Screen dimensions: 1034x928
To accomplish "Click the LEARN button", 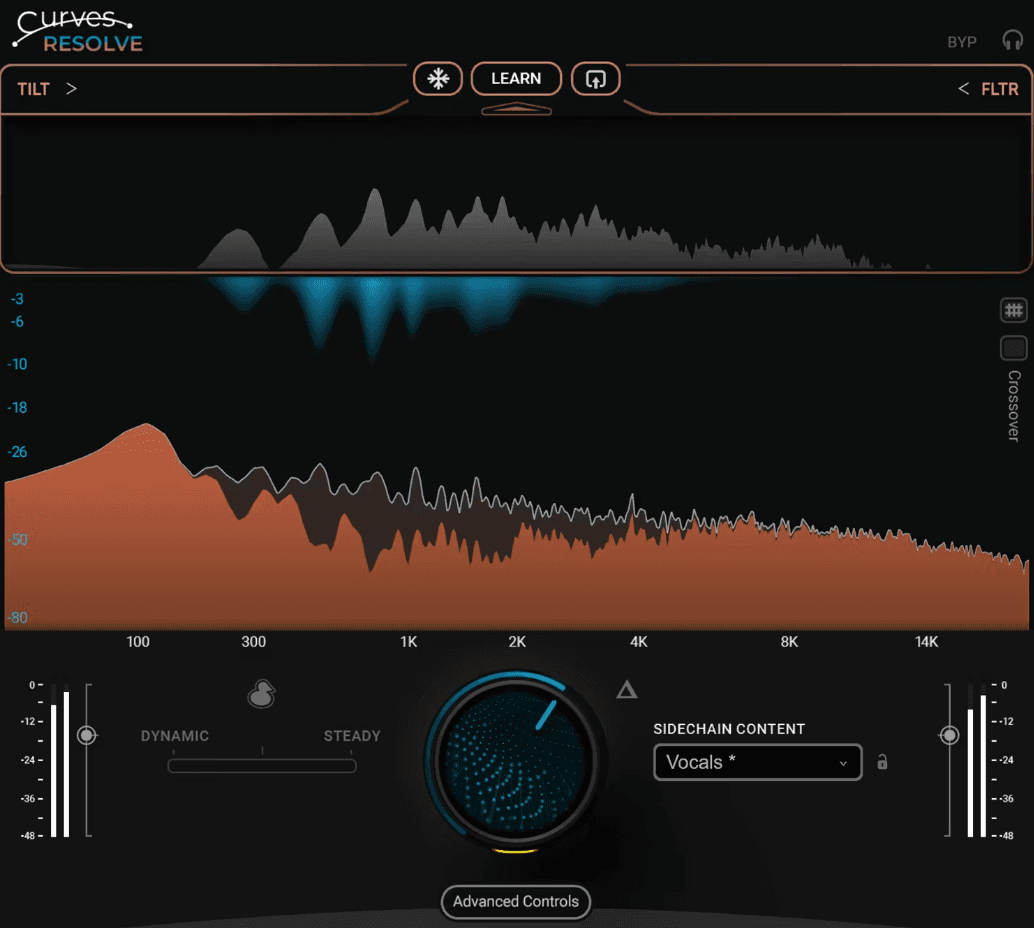I will [x=516, y=78].
